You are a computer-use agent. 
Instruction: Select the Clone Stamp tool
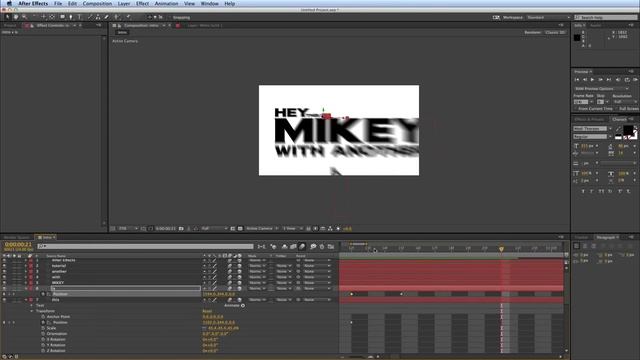98,17
